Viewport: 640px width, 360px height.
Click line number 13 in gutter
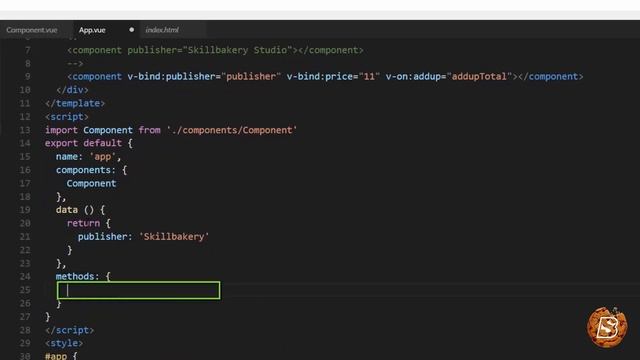pos(25,130)
